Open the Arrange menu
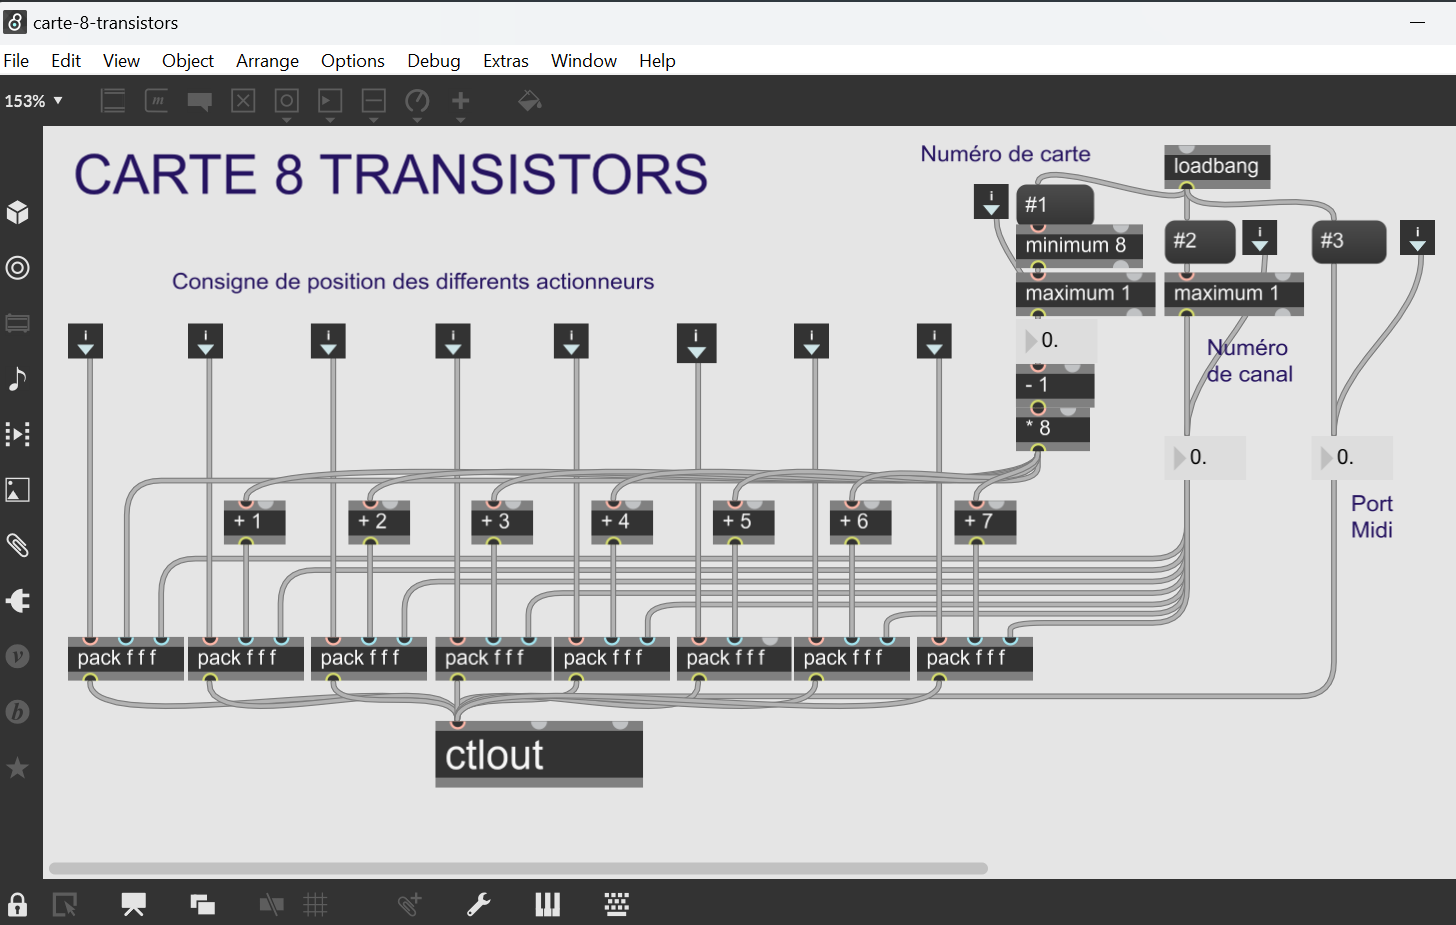The height and width of the screenshot is (925, 1456). 267,60
